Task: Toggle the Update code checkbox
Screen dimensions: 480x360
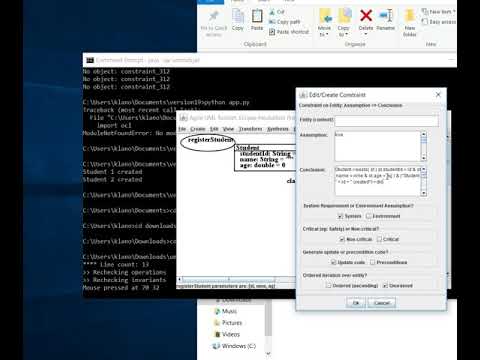Action: [x=334, y=263]
